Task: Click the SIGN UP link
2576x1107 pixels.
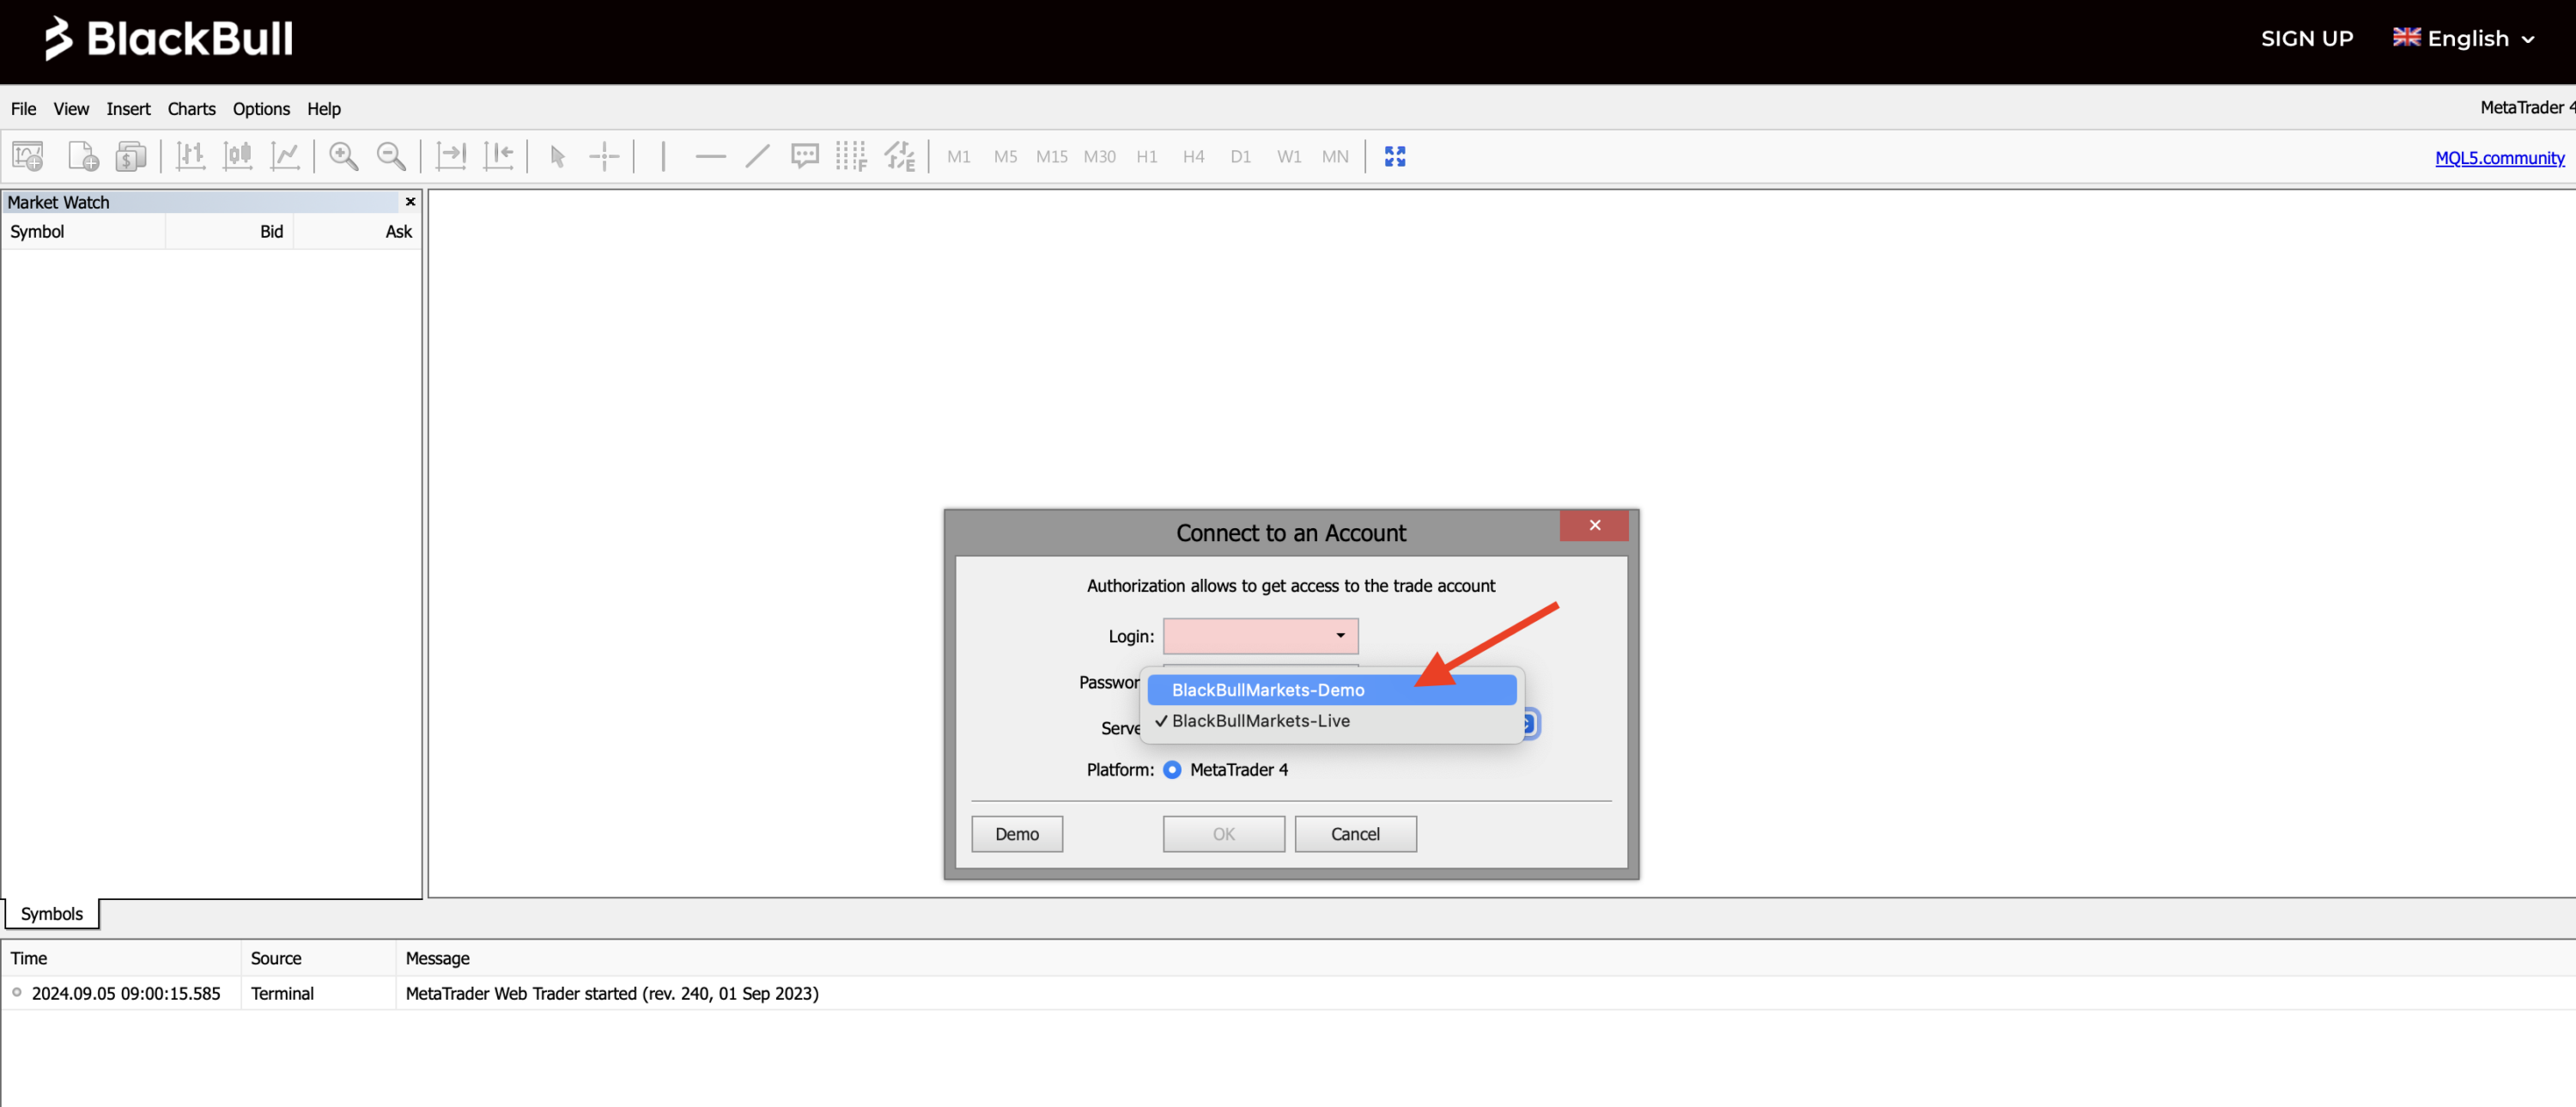Action: pos(2307,39)
